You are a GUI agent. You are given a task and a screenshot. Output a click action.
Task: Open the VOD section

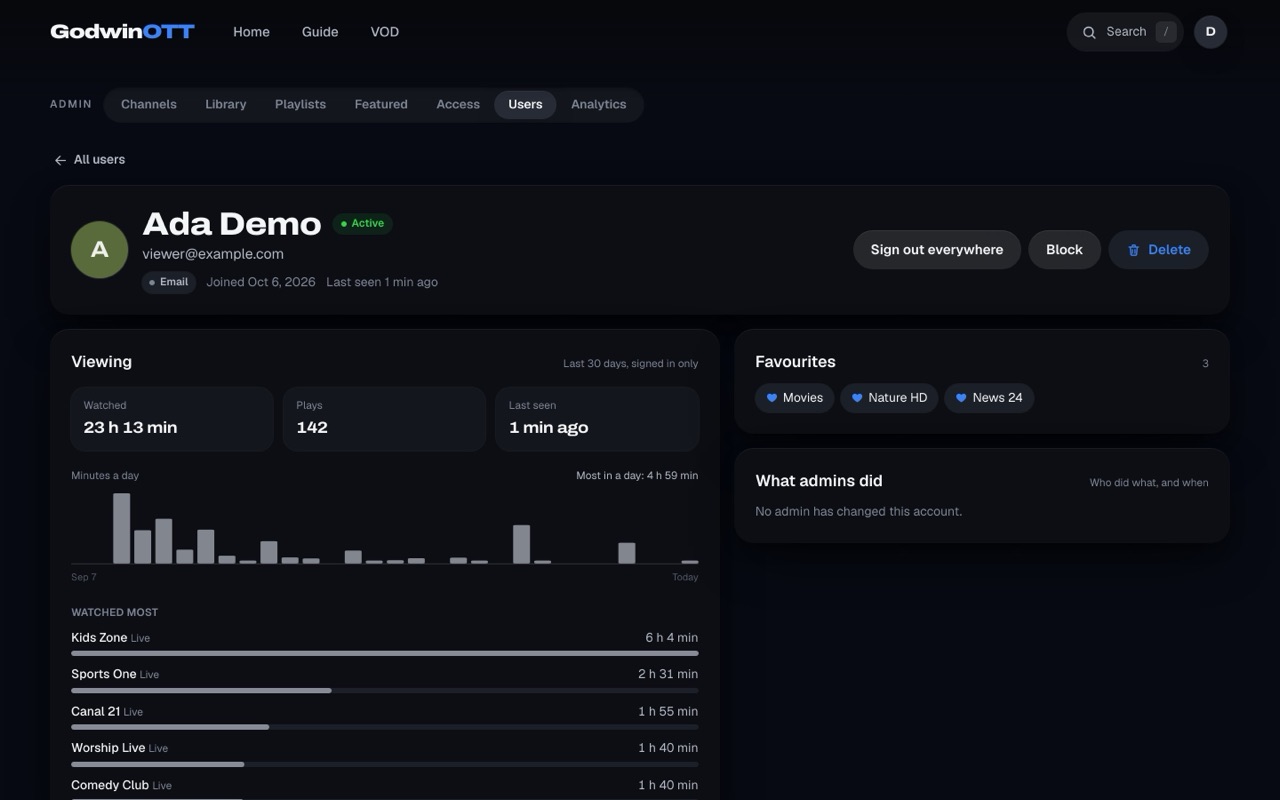[385, 32]
